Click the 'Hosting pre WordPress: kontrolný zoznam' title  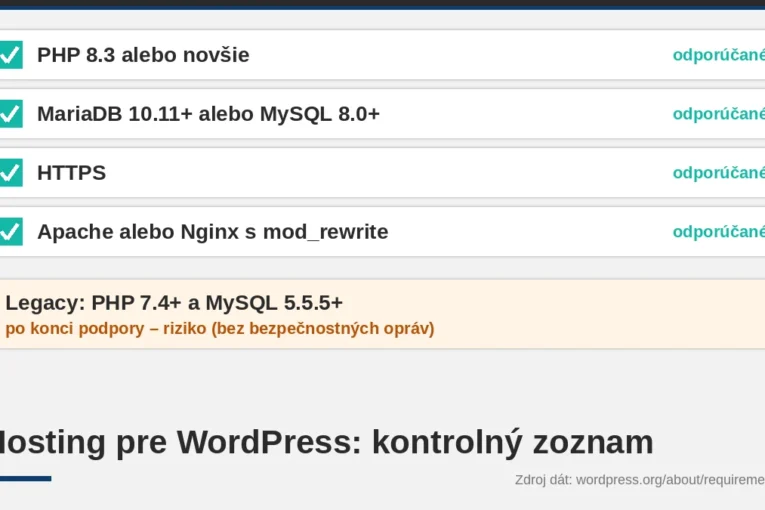pyautogui.click(x=326, y=442)
